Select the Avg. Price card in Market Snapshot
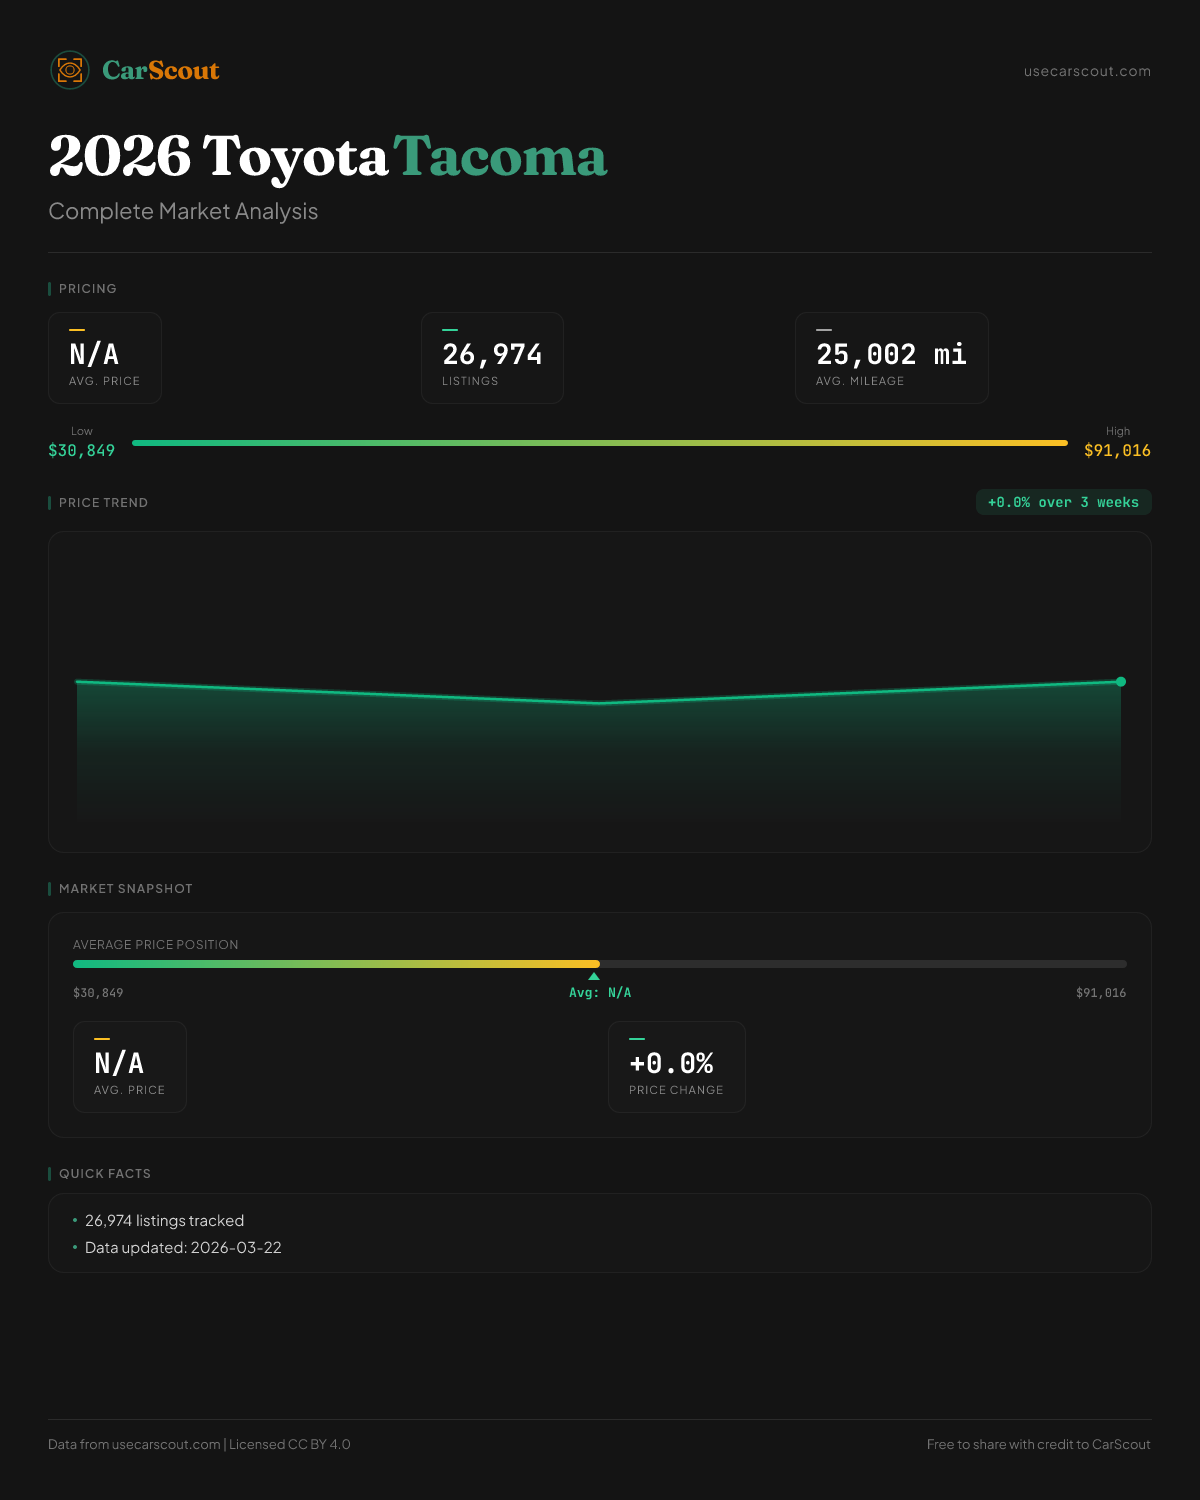1200x1500 pixels. 130,1067
